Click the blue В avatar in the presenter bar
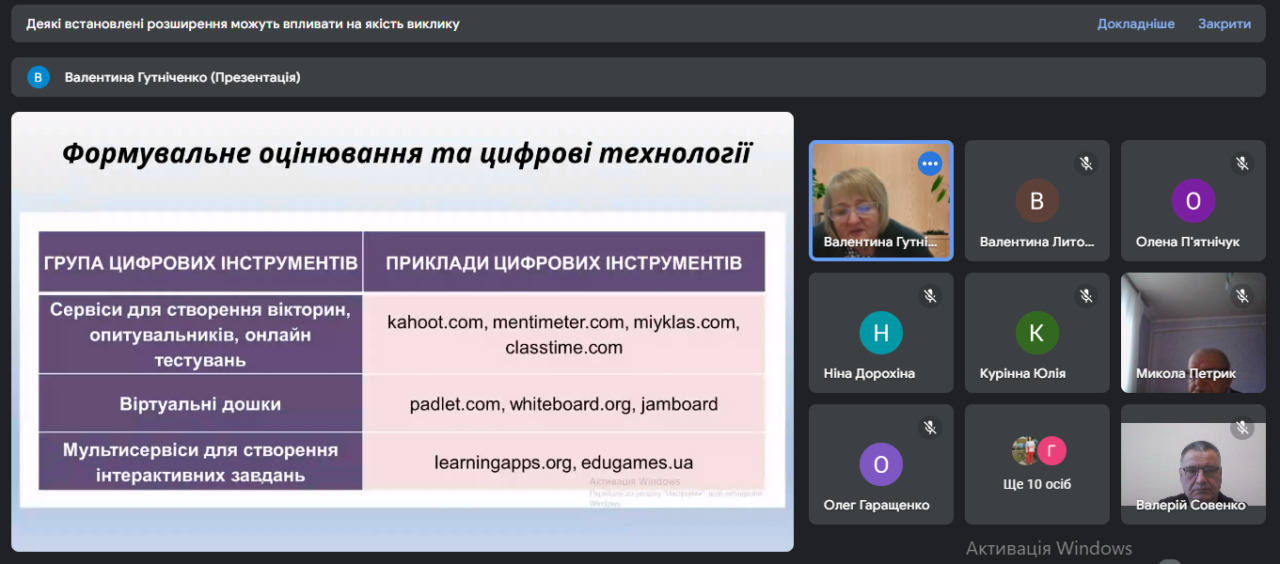 [39, 77]
